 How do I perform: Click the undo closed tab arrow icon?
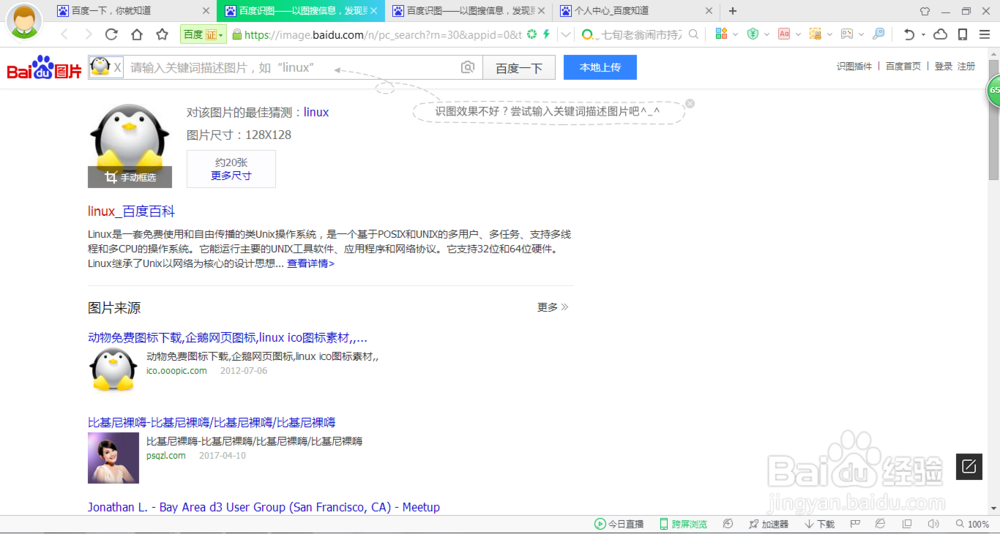(909, 34)
